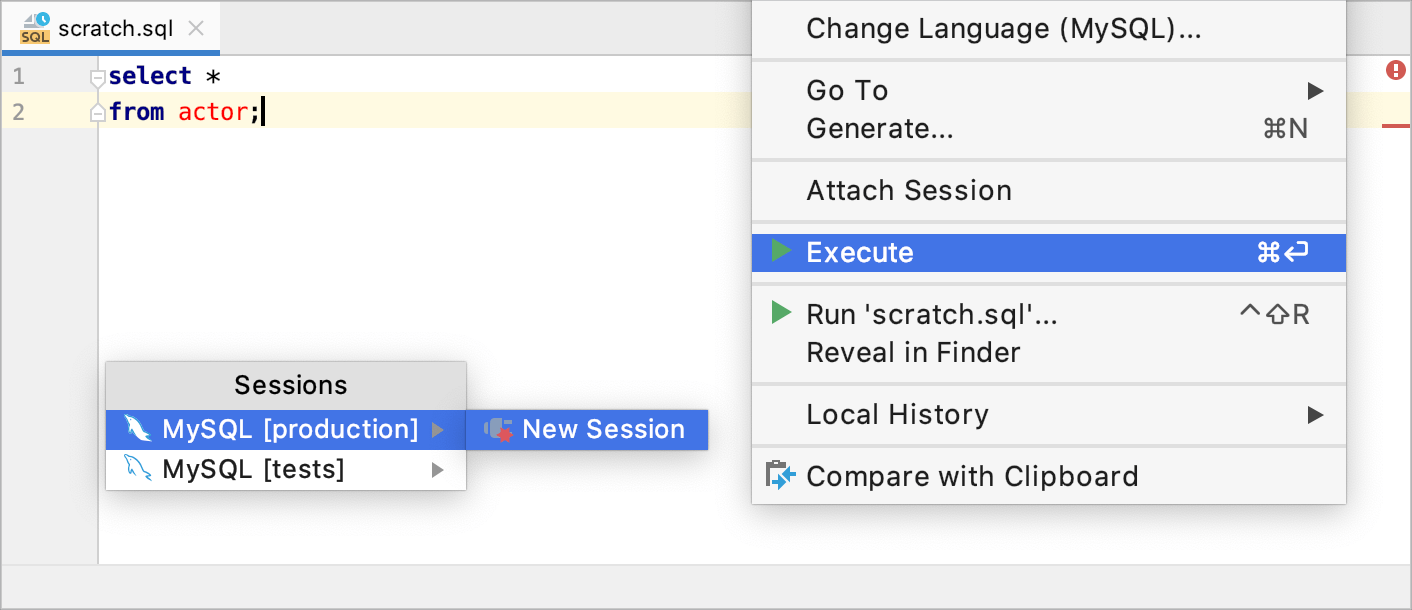The width and height of the screenshot is (1412, 610).
Task: Click the Compare with Clipboard icon
Action: (x=781, y=476)
